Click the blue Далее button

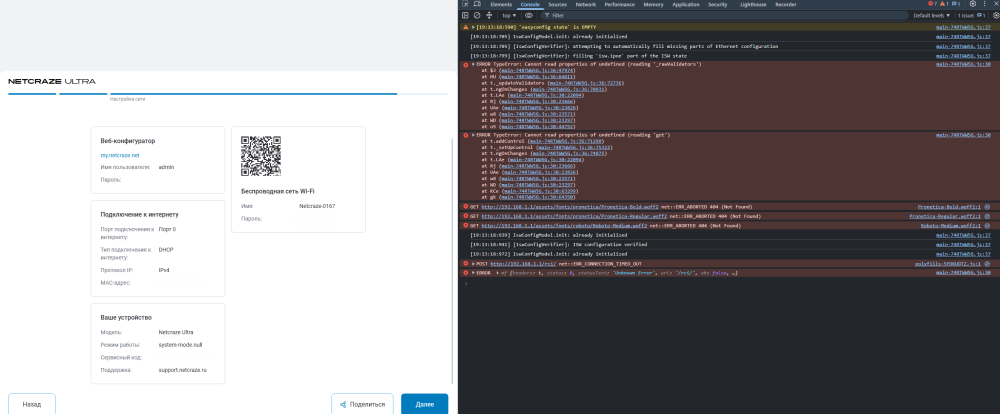425,404
